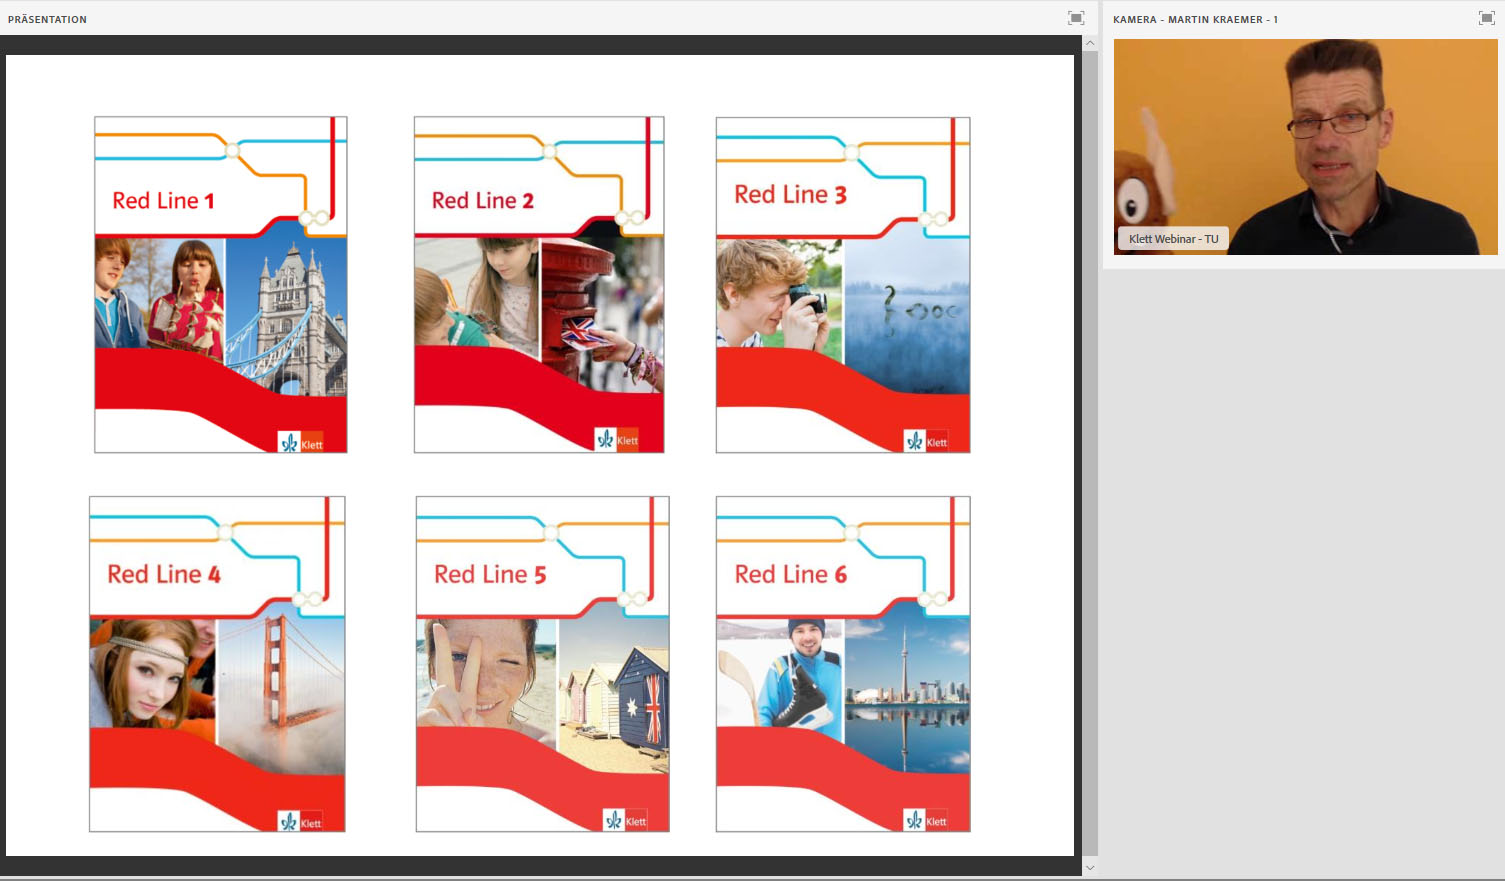Click the 'KAMERA - MARTIN KRAEMER - 1' title
The image size is (1505, 881).
click(1195, 19)
